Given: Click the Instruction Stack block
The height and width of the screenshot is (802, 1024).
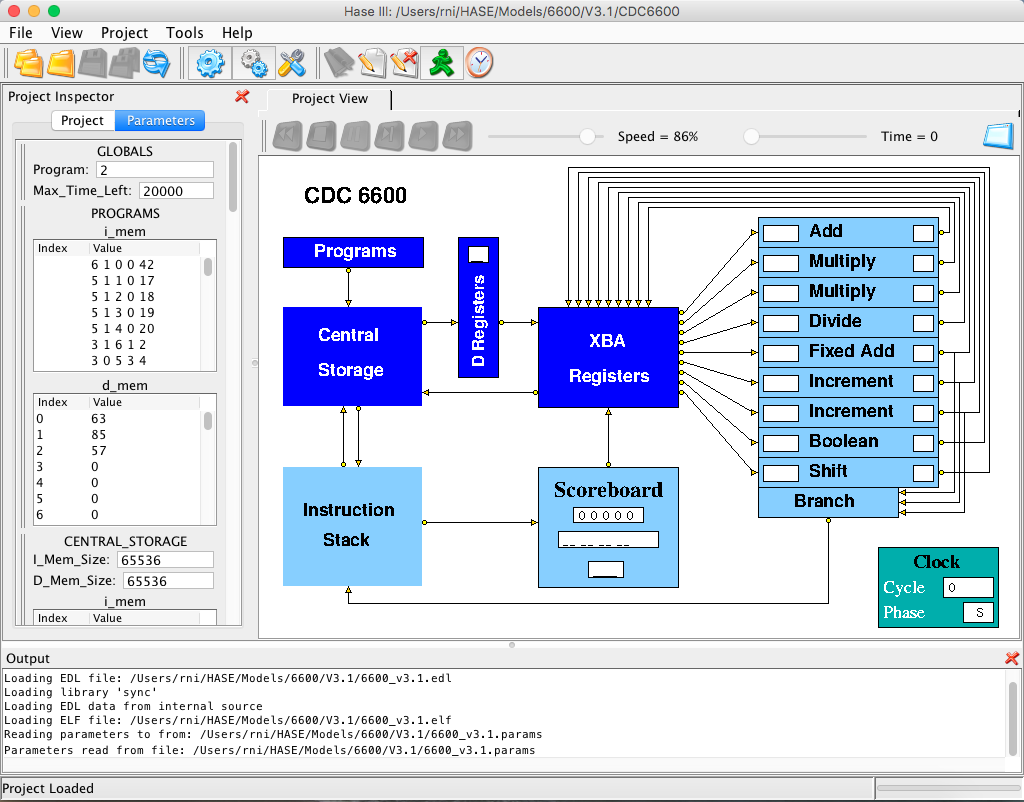Looking at the screenshot, I should point(352,526).
